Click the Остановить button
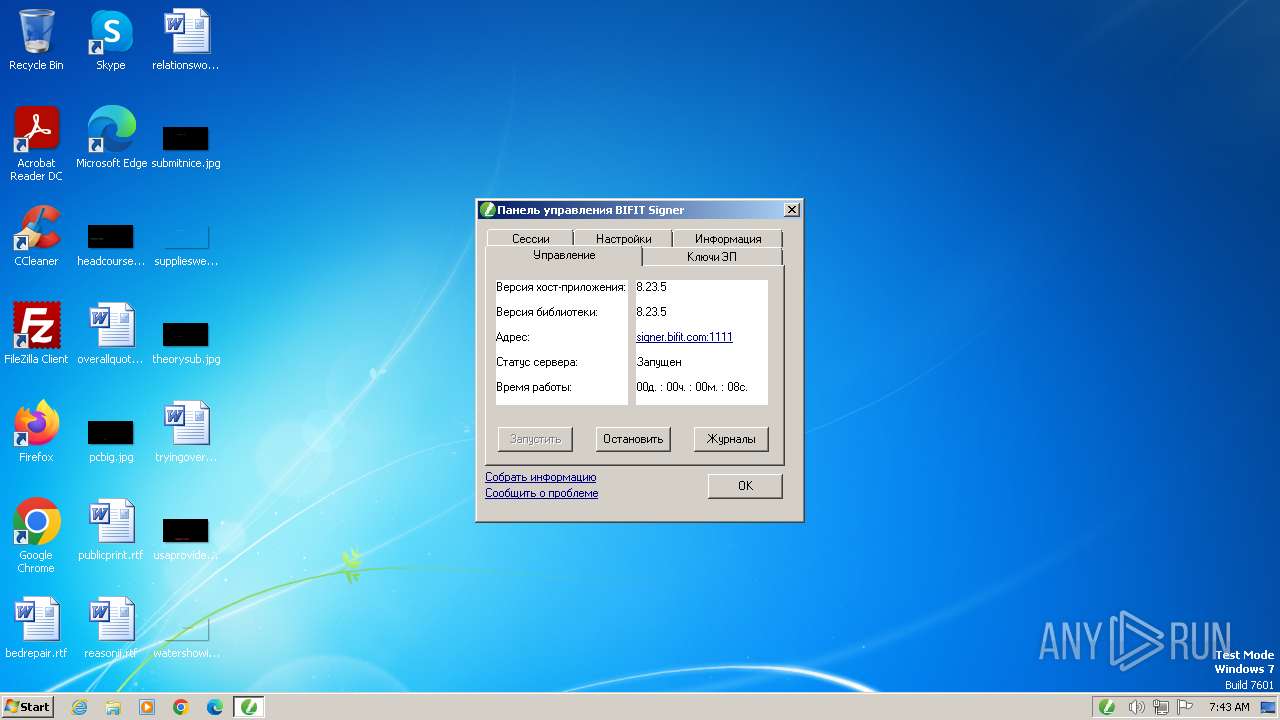This screenshot has height=720, width=1280. click(x=633, y=439)
